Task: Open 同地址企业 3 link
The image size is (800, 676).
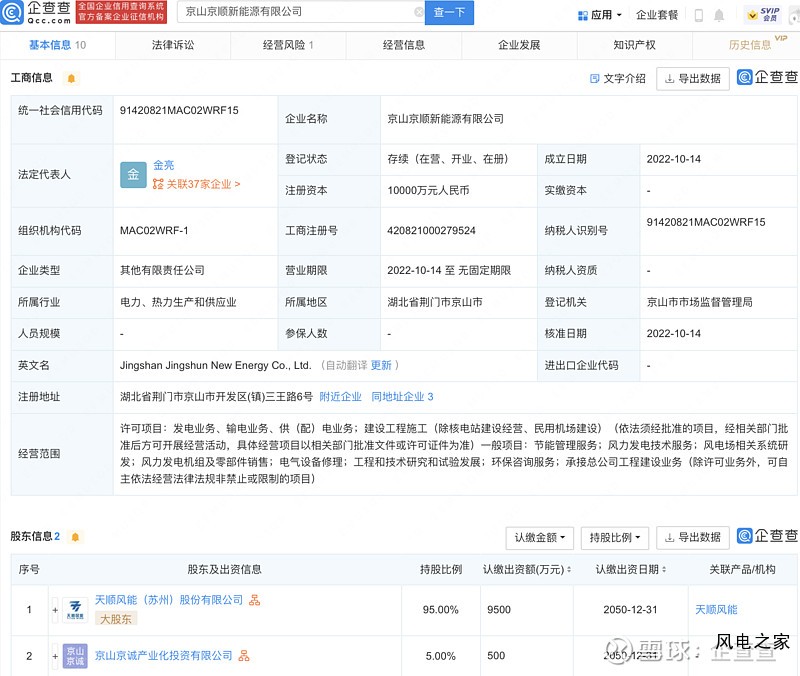Action: point(403,397)
